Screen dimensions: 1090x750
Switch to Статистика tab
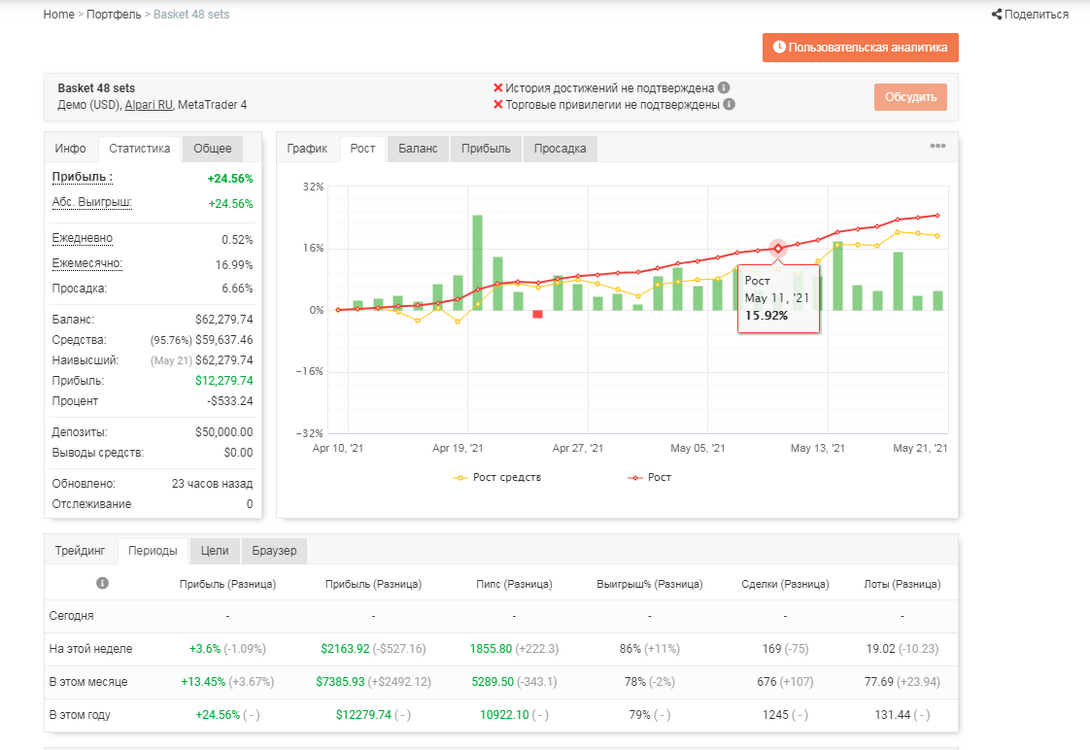(140, 149)
